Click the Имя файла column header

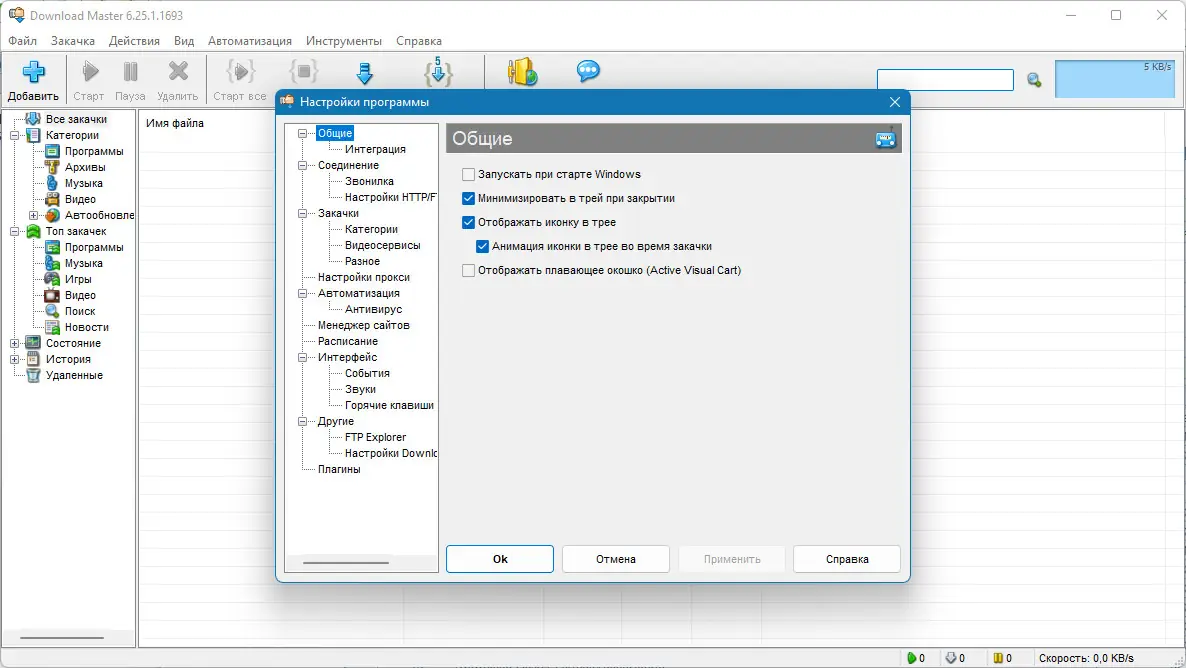click(175, 123)
